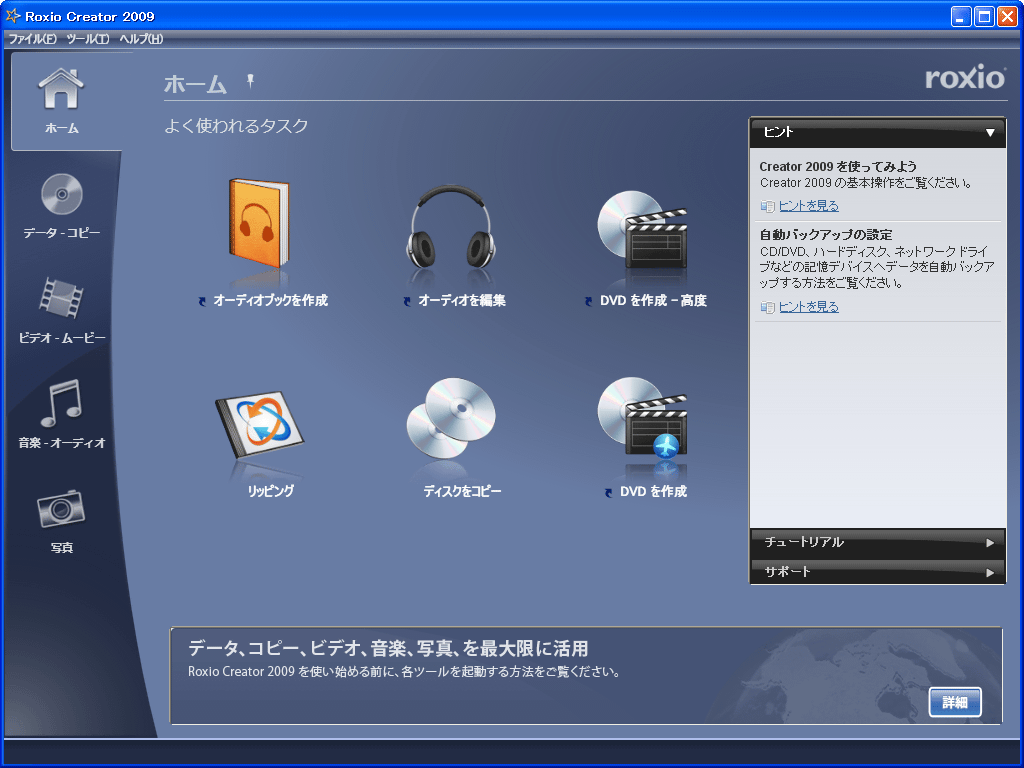Screen dimensions: 1024x768
Task: Open the ヘルプ(H) menu
Action: tap(141, 39)
